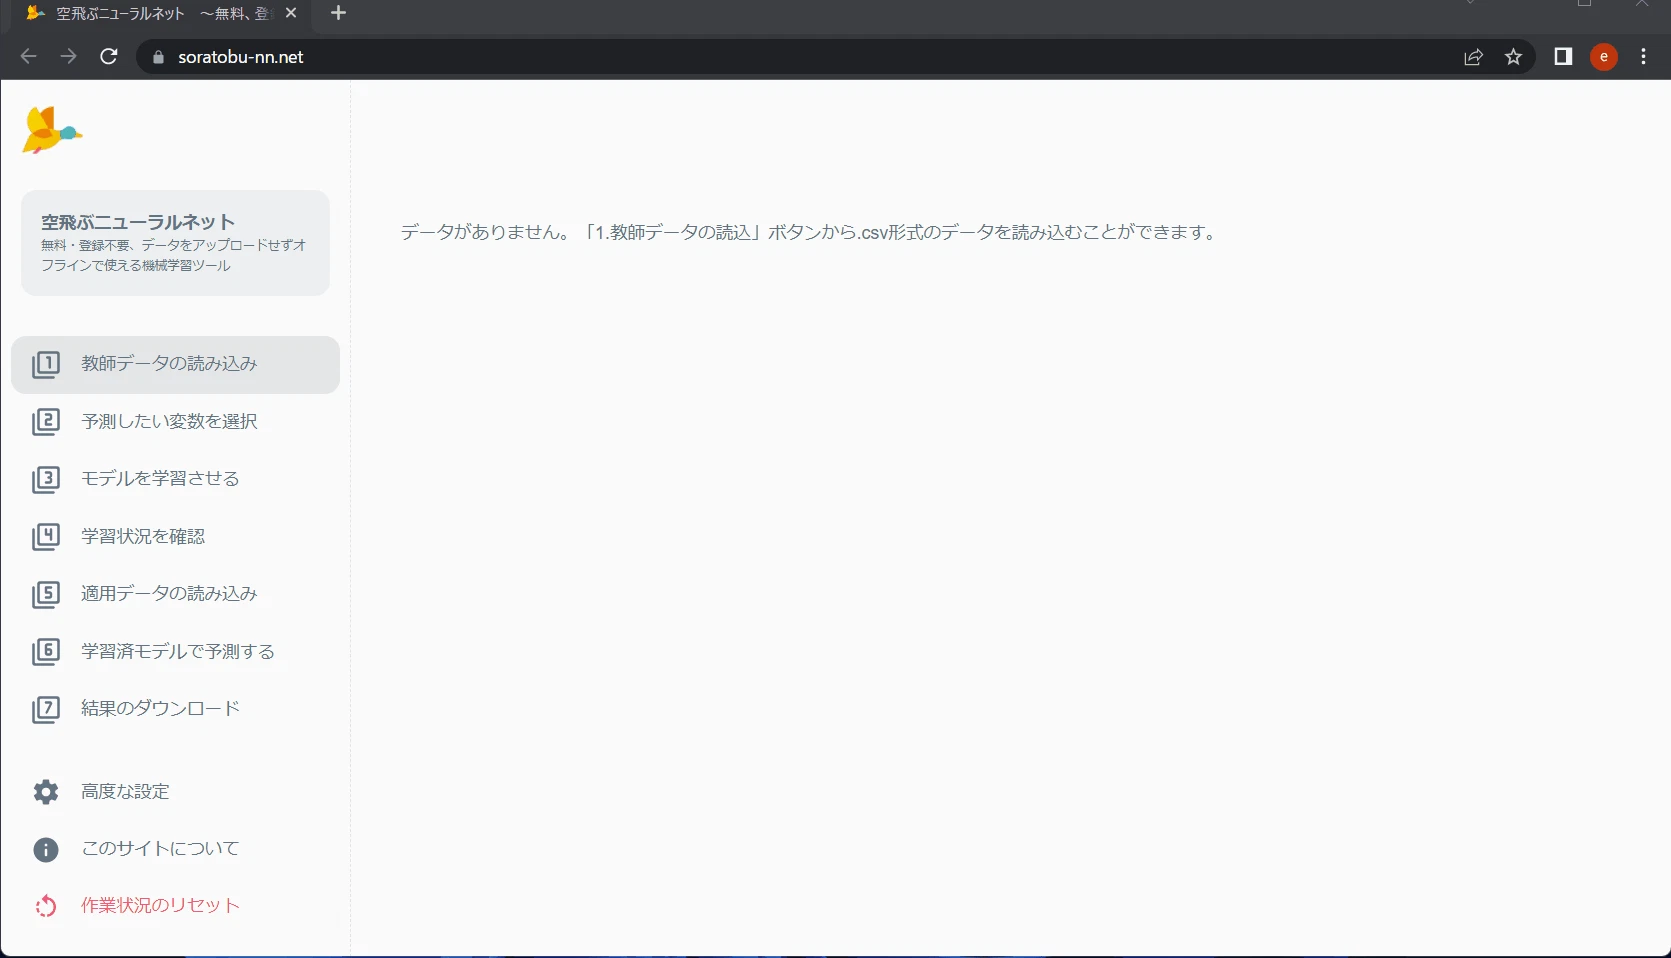Open a new browser tab

tap(338, 13)
